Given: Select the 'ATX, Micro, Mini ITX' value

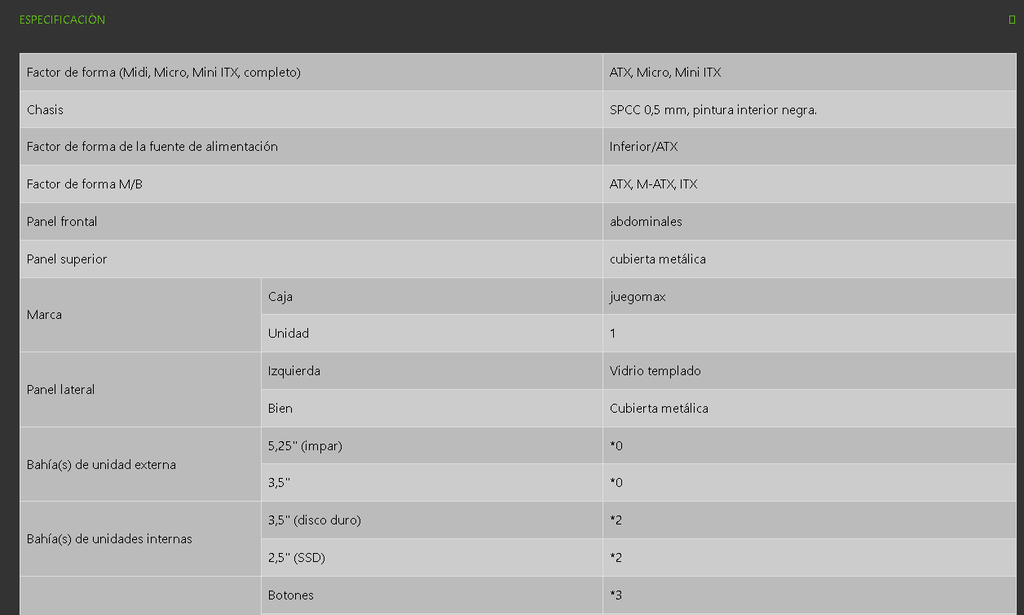Looking at the screenshot, I should point(665,72).
